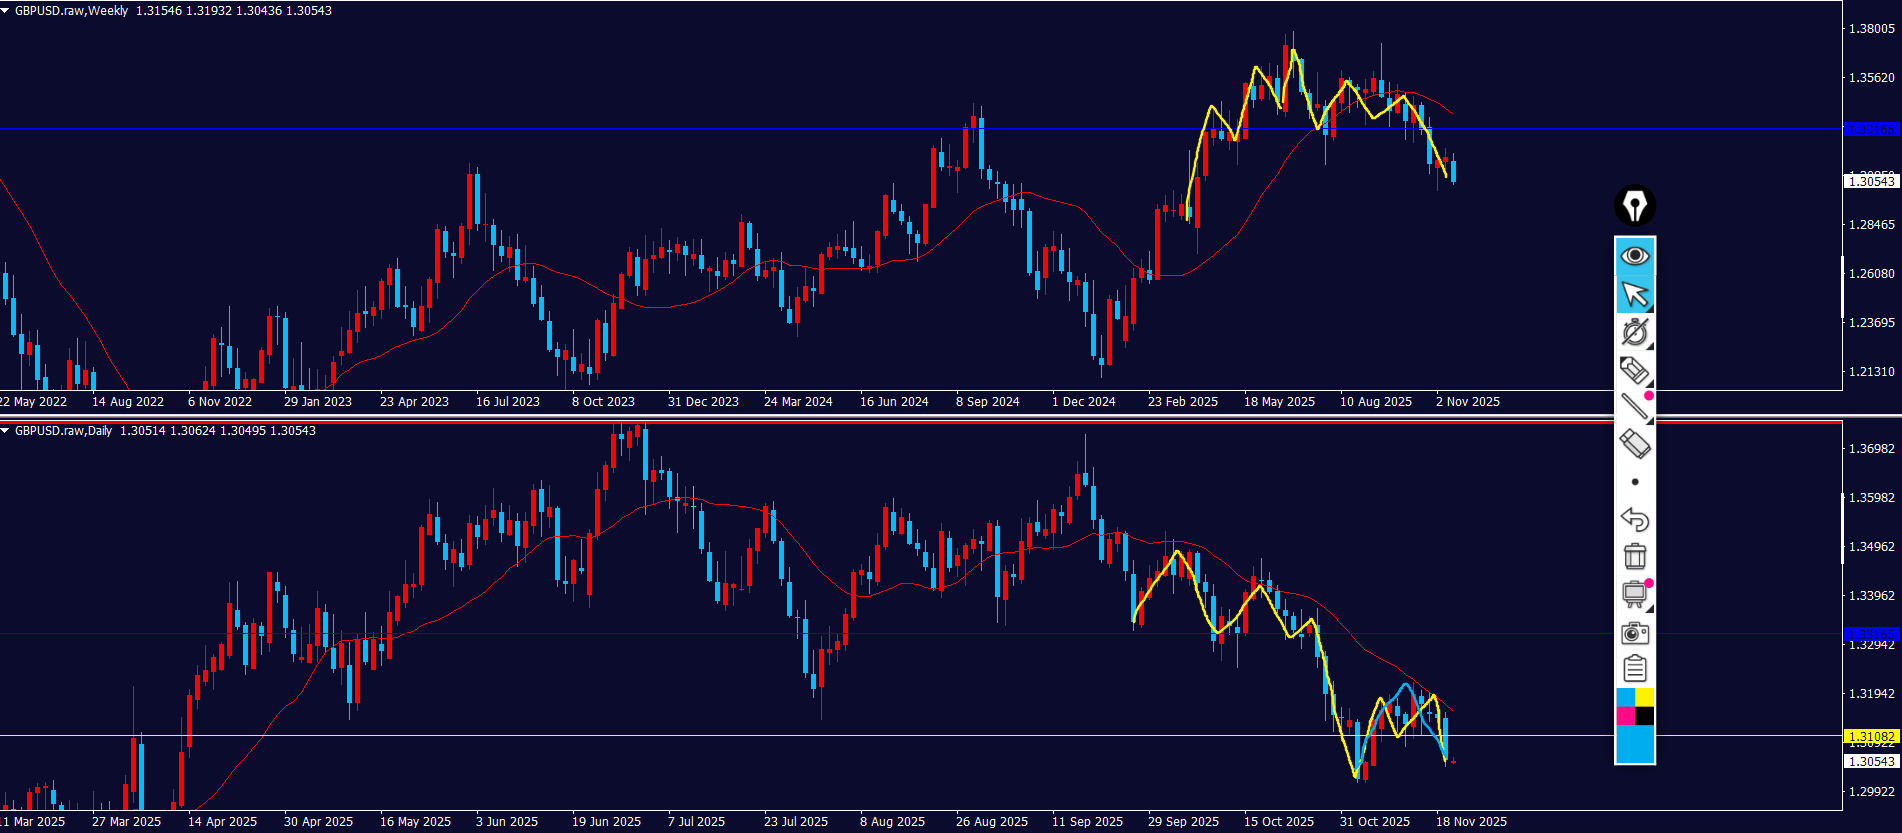Pick the magenta color swatch
The image size is (1902, 833).
point(1625,716)
